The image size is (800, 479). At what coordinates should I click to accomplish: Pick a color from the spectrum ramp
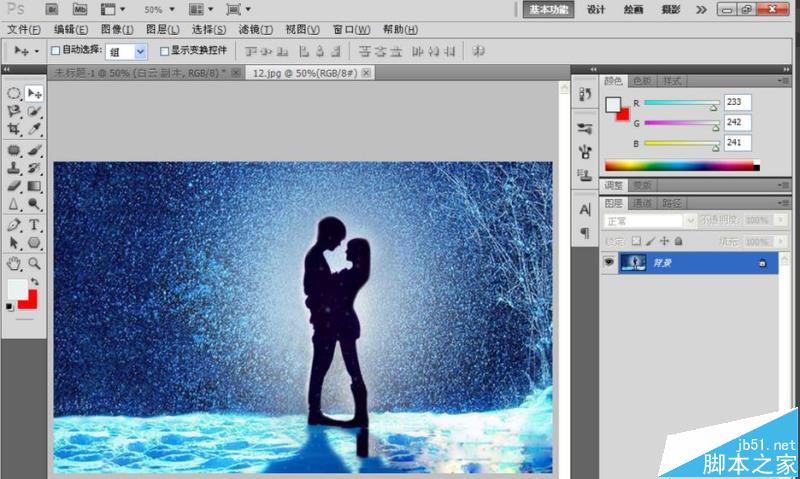pos(682,166)
